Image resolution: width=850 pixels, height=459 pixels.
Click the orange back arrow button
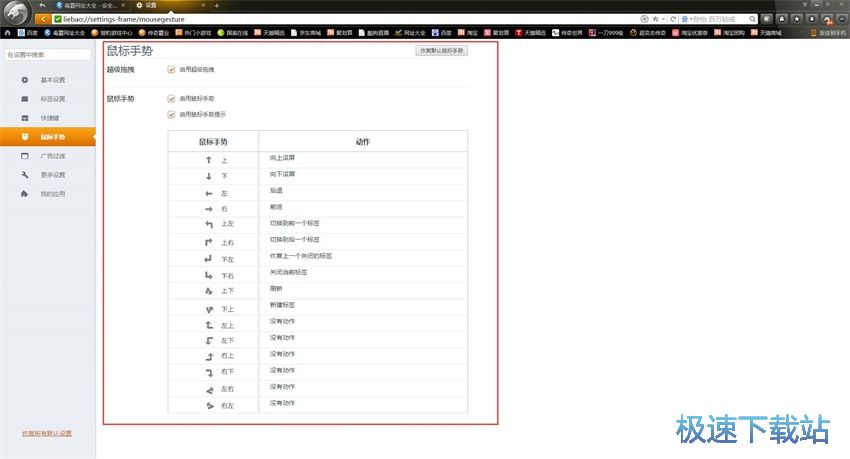[x=43, y=19]
